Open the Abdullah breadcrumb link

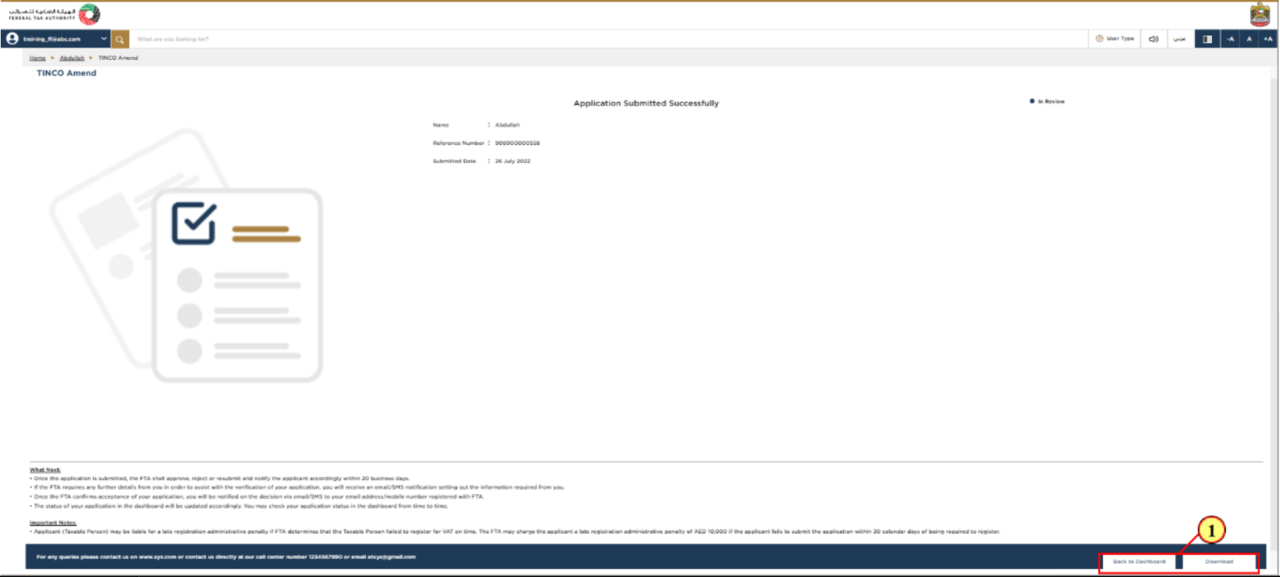click(72, 58)
